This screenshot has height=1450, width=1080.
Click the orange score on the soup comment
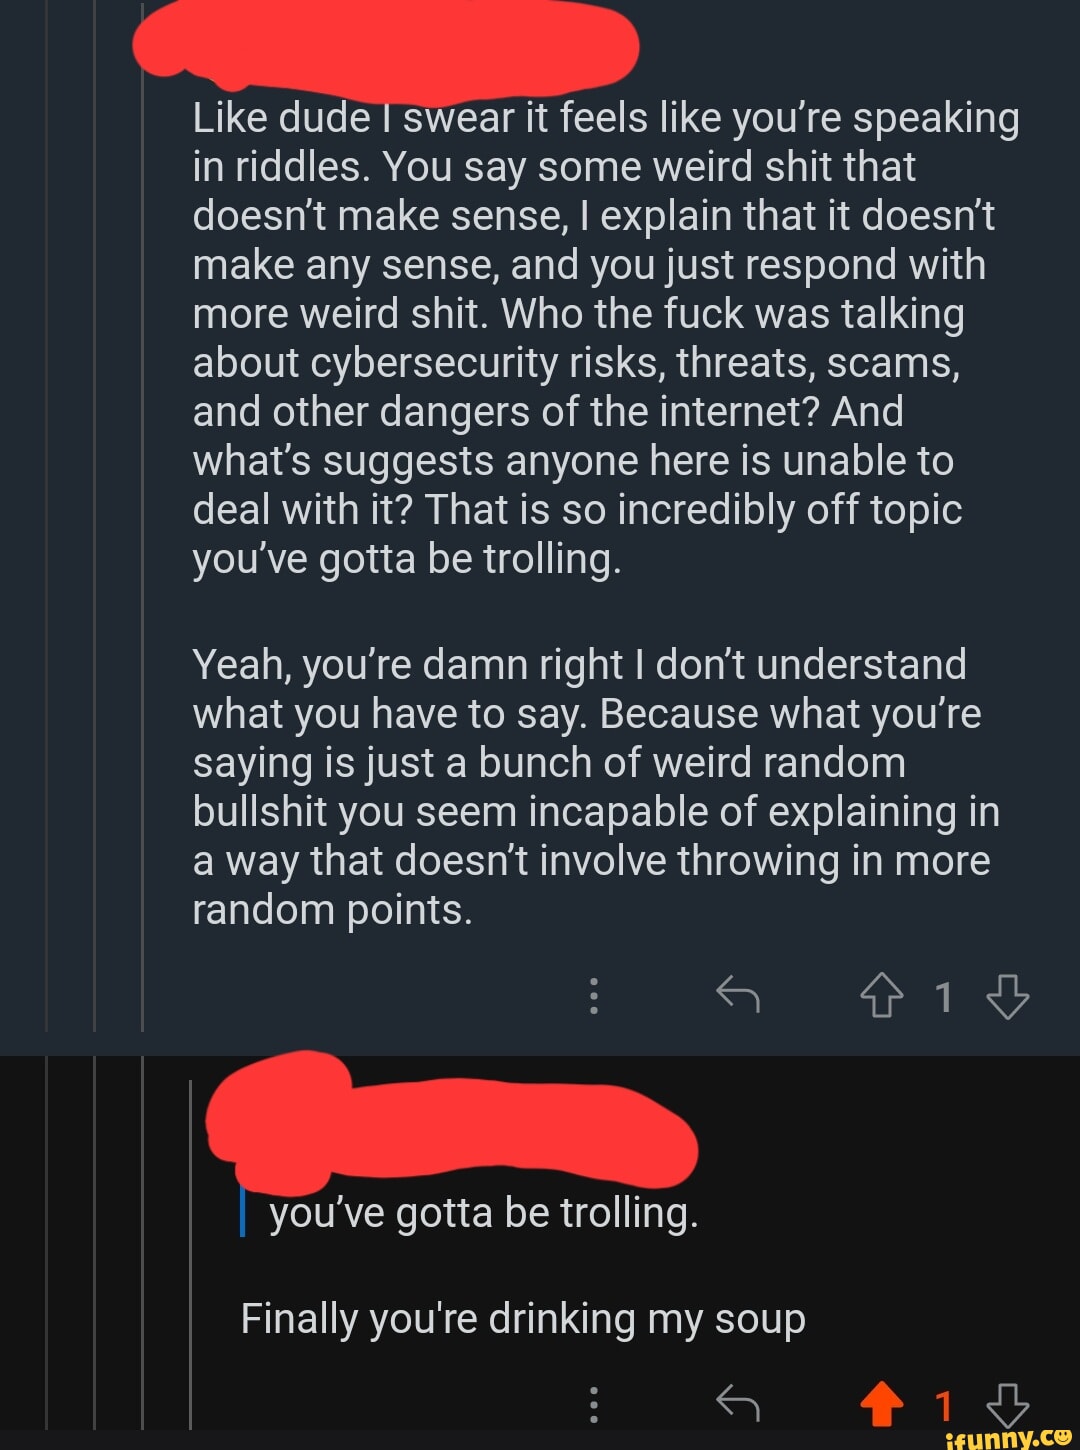(x=943, y=1405)
